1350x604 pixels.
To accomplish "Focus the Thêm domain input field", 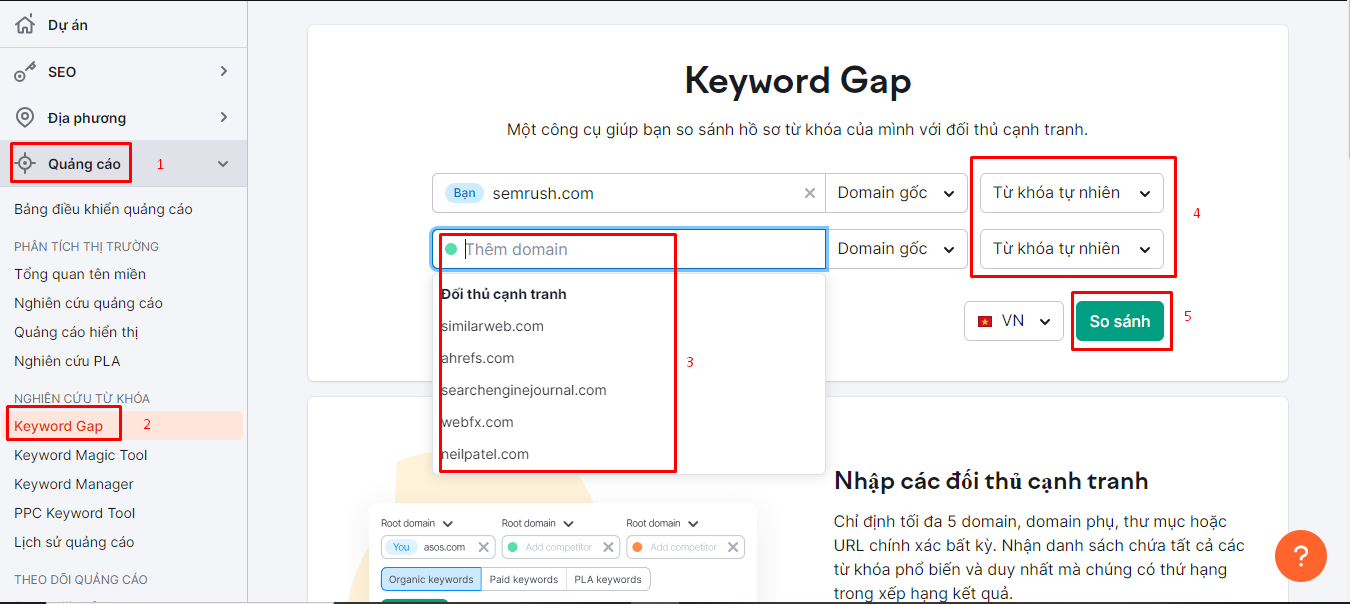I will click(x=630, y=249).
